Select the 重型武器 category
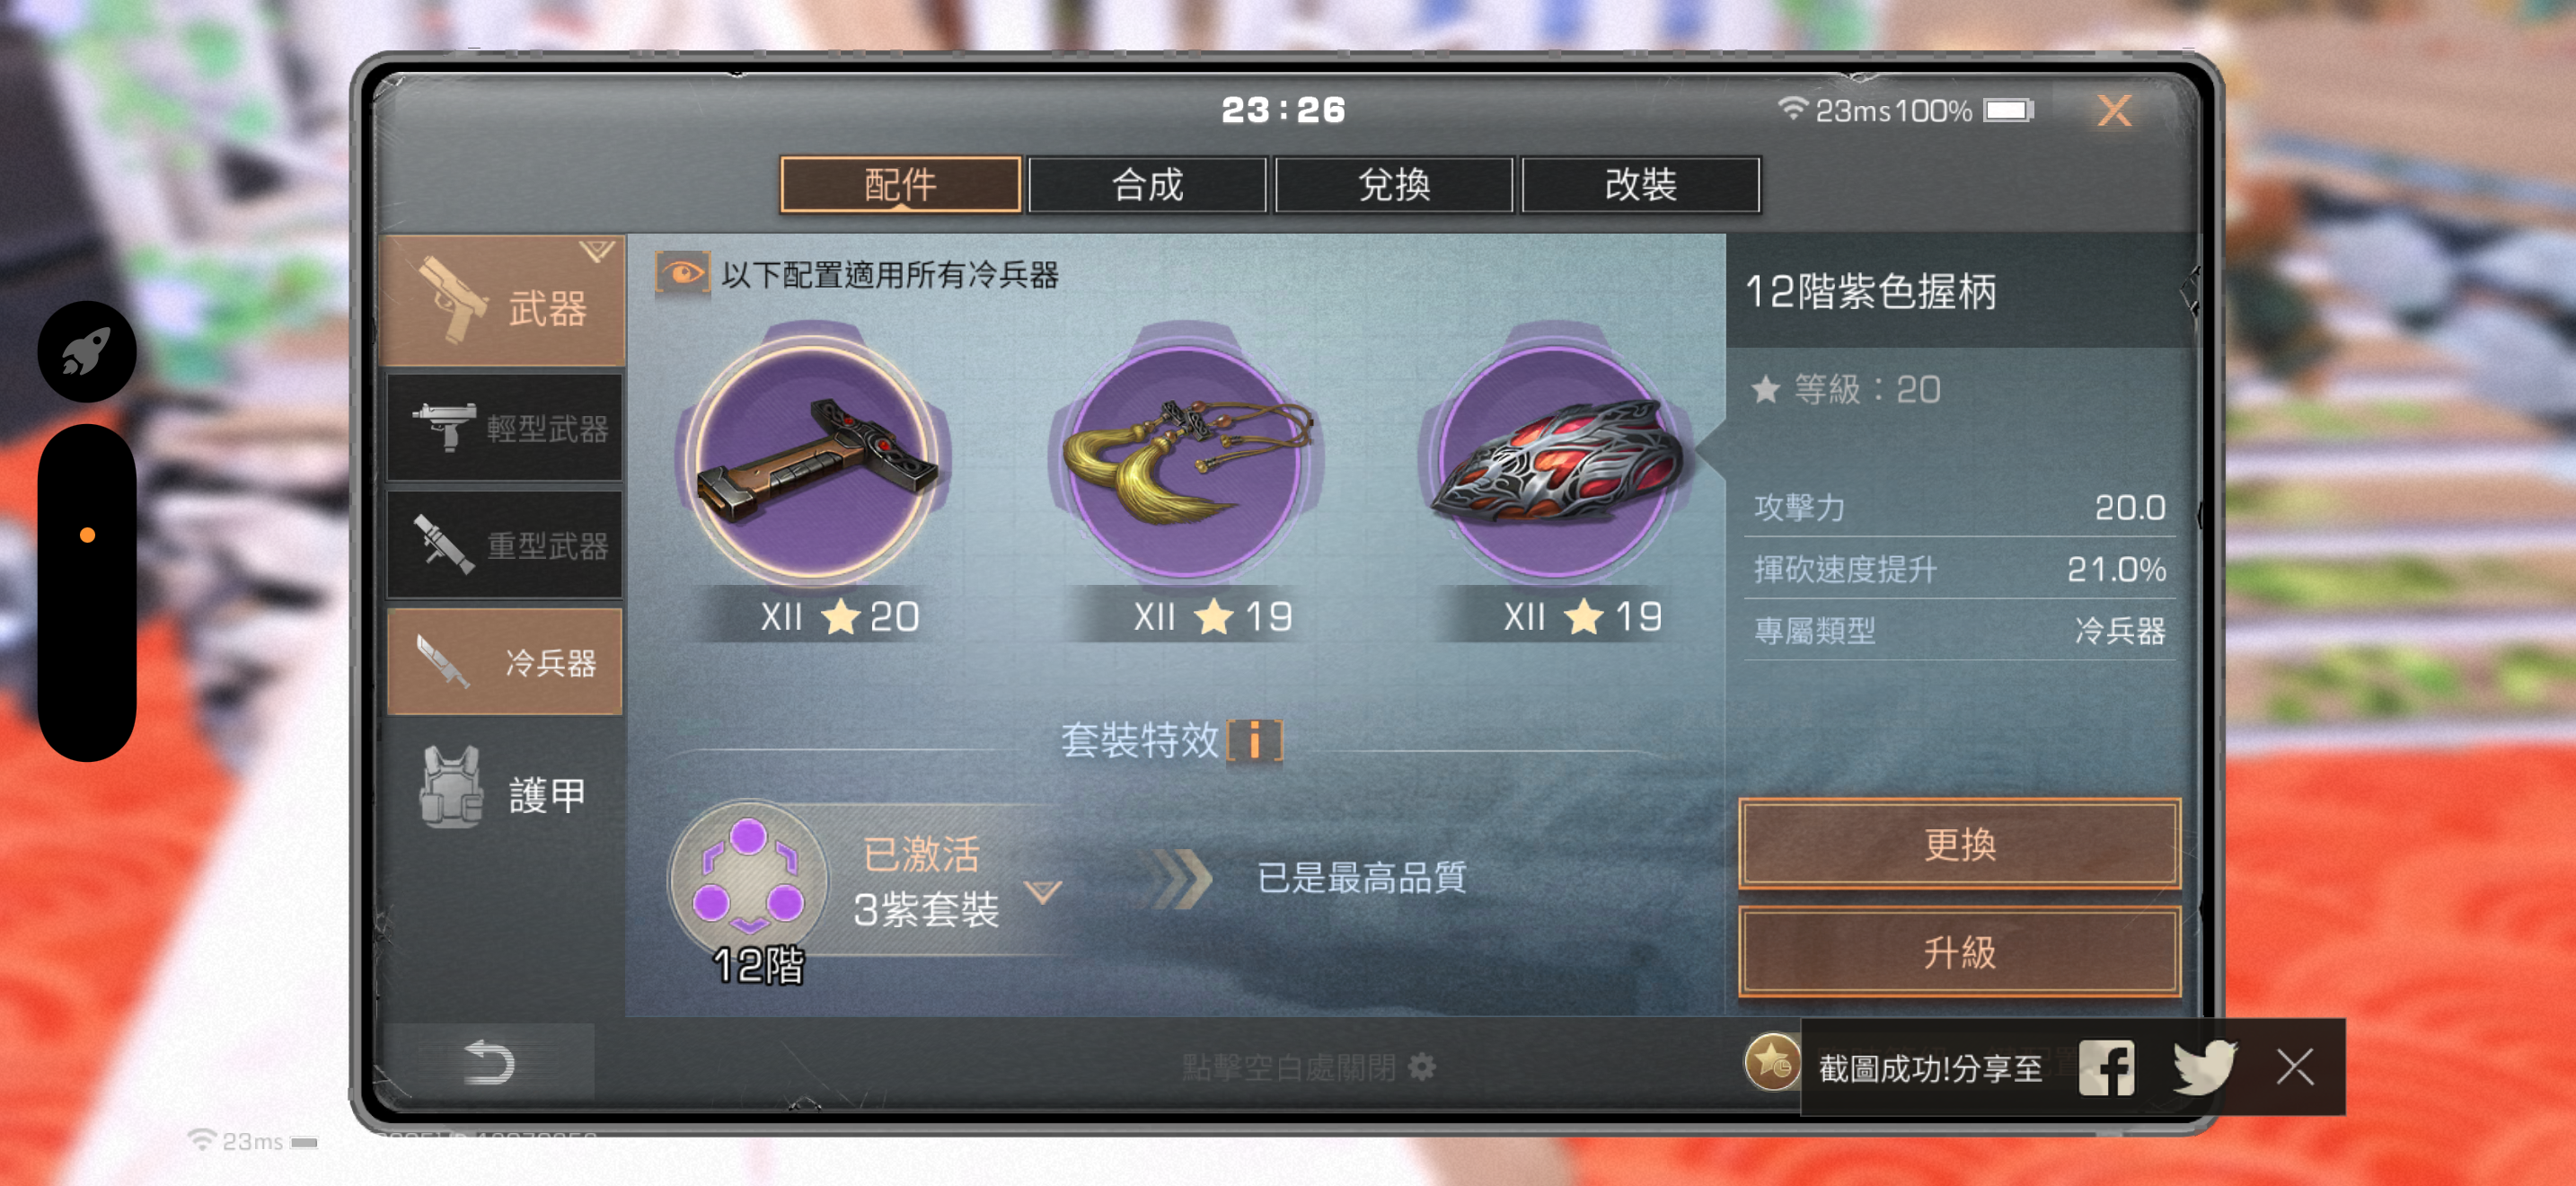This screenshot has width=2576, height=1186. pyautogui.click(x=505, y=545)
